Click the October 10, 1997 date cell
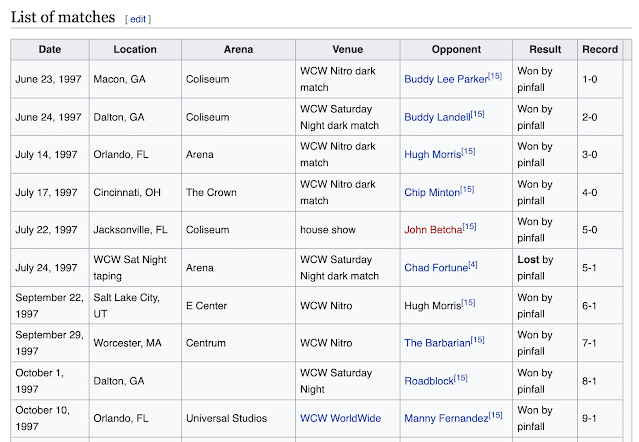The image size is (639, 442). coord(50,418)
